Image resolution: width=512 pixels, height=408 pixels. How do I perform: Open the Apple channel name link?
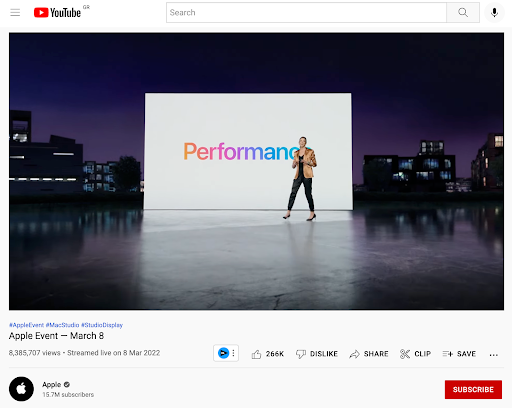point(51,385)
